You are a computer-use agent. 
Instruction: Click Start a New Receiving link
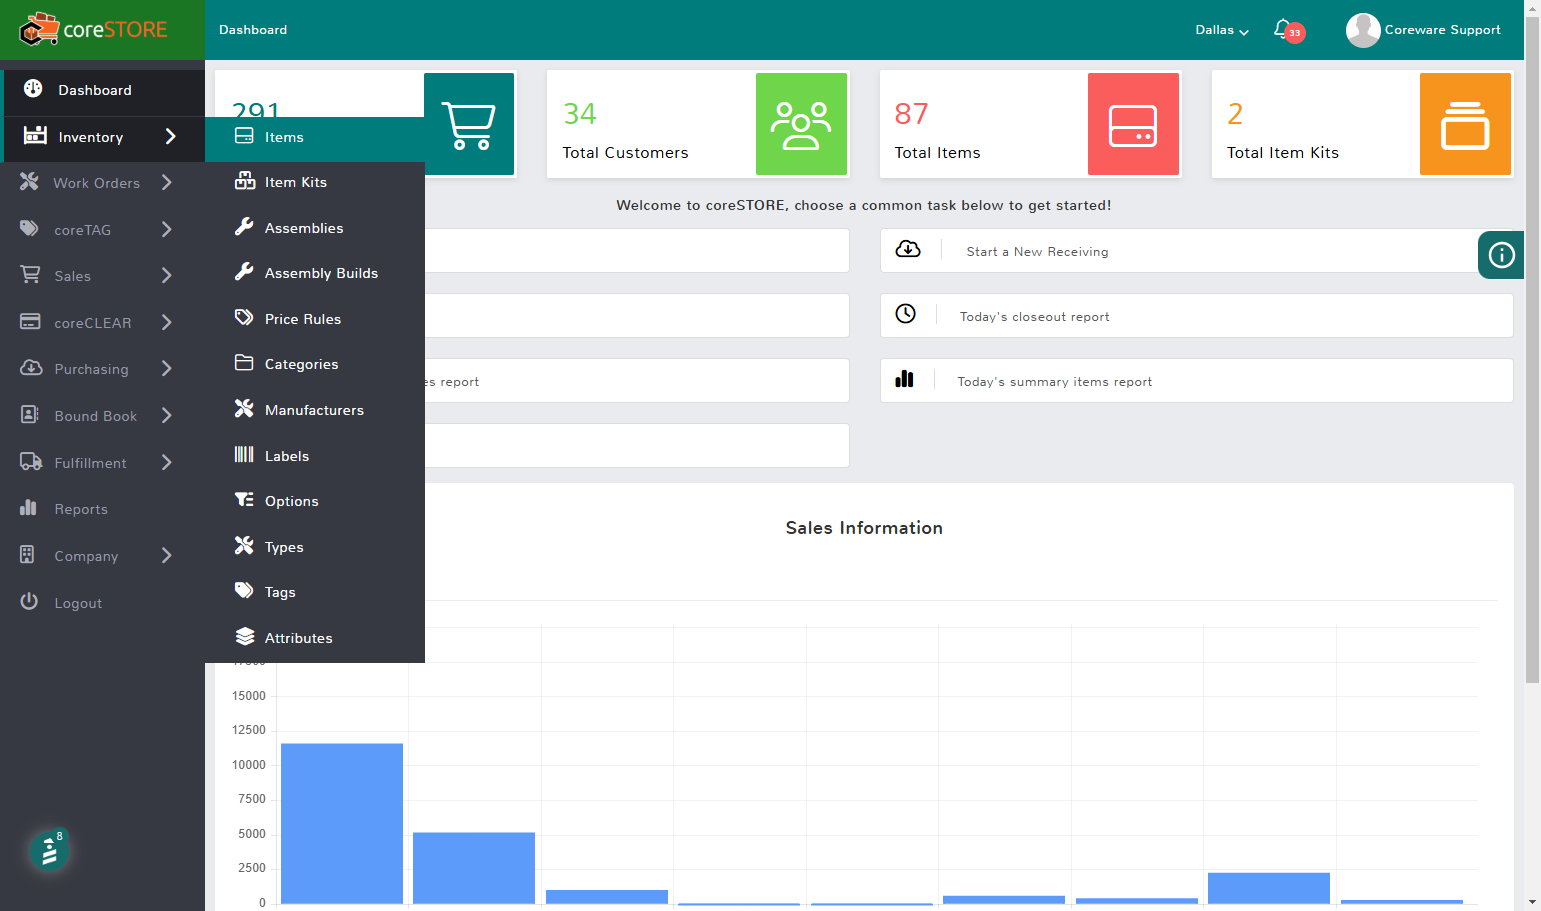tap(1037, 252)
